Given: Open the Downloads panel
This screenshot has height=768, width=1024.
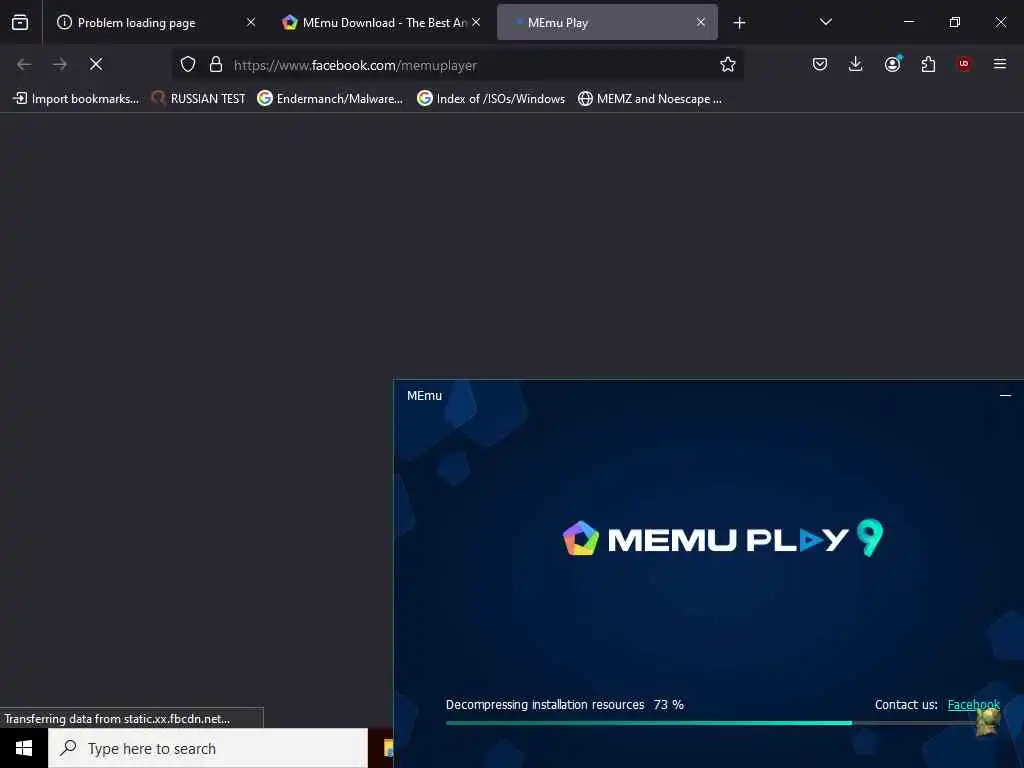Looking at the screenshot, I should tap(856, 64).
